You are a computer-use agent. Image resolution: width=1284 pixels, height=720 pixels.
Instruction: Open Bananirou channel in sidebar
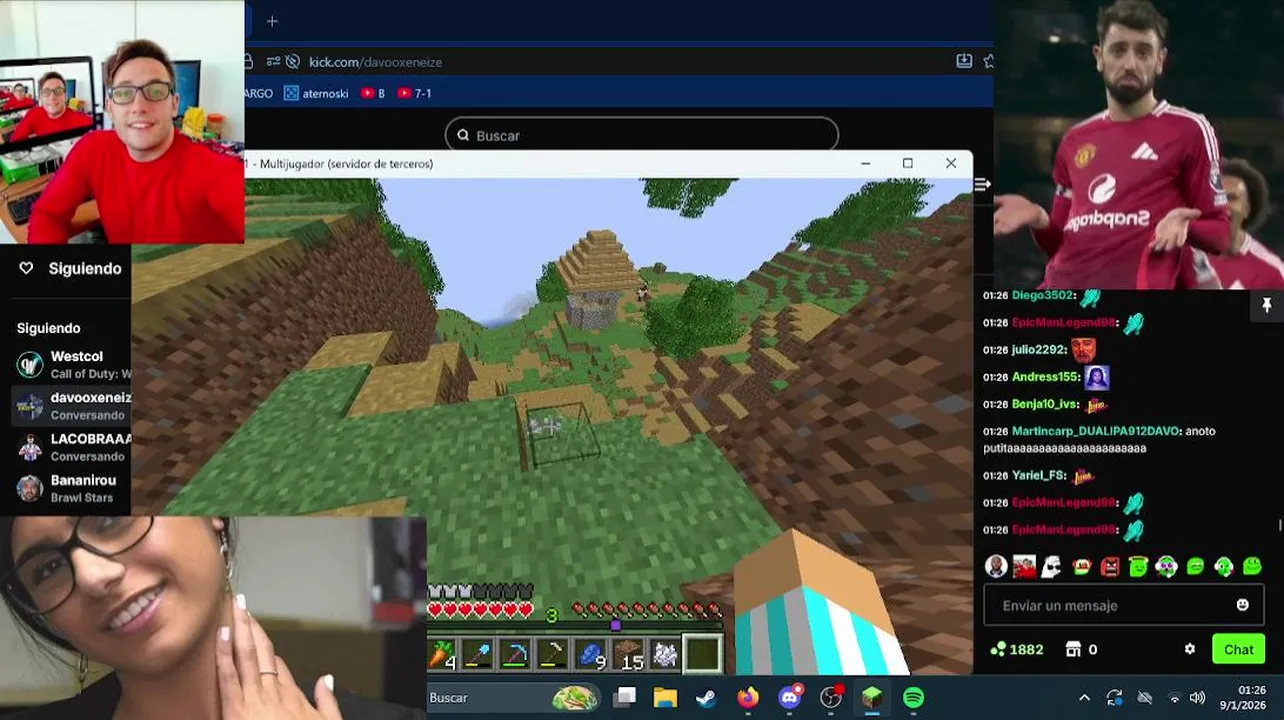pos(70,488)
